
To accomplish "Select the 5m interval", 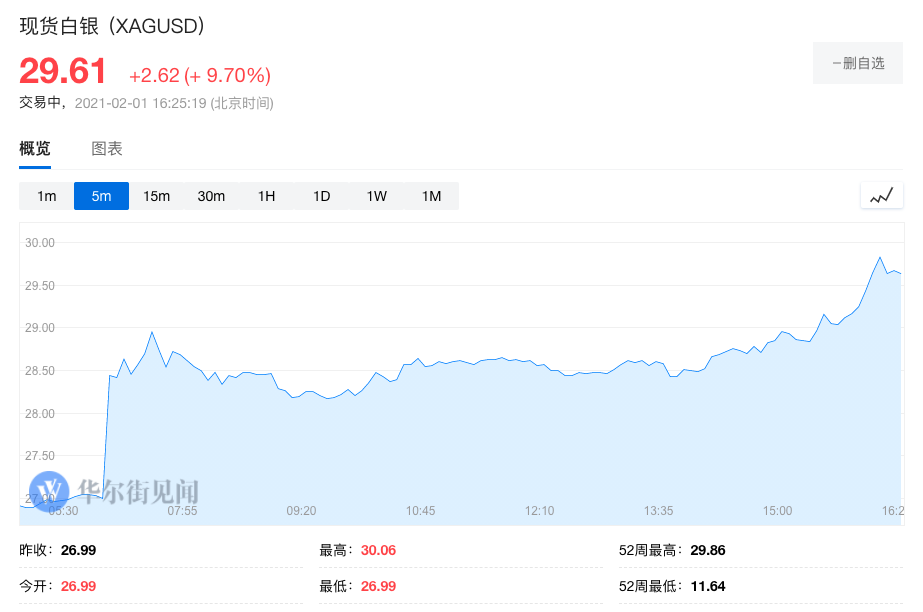I will click(101, 196).
